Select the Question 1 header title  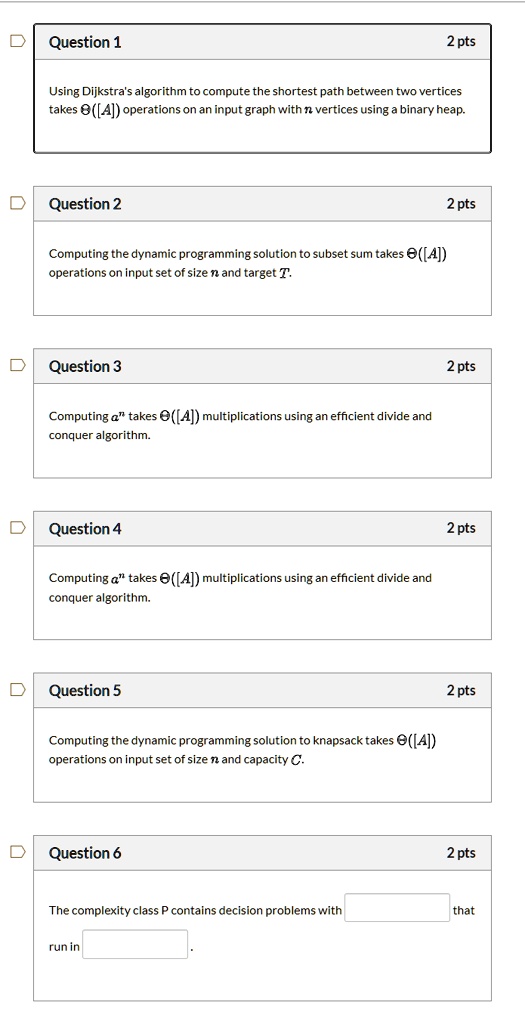pyautogui.click(x=86, y=42)
